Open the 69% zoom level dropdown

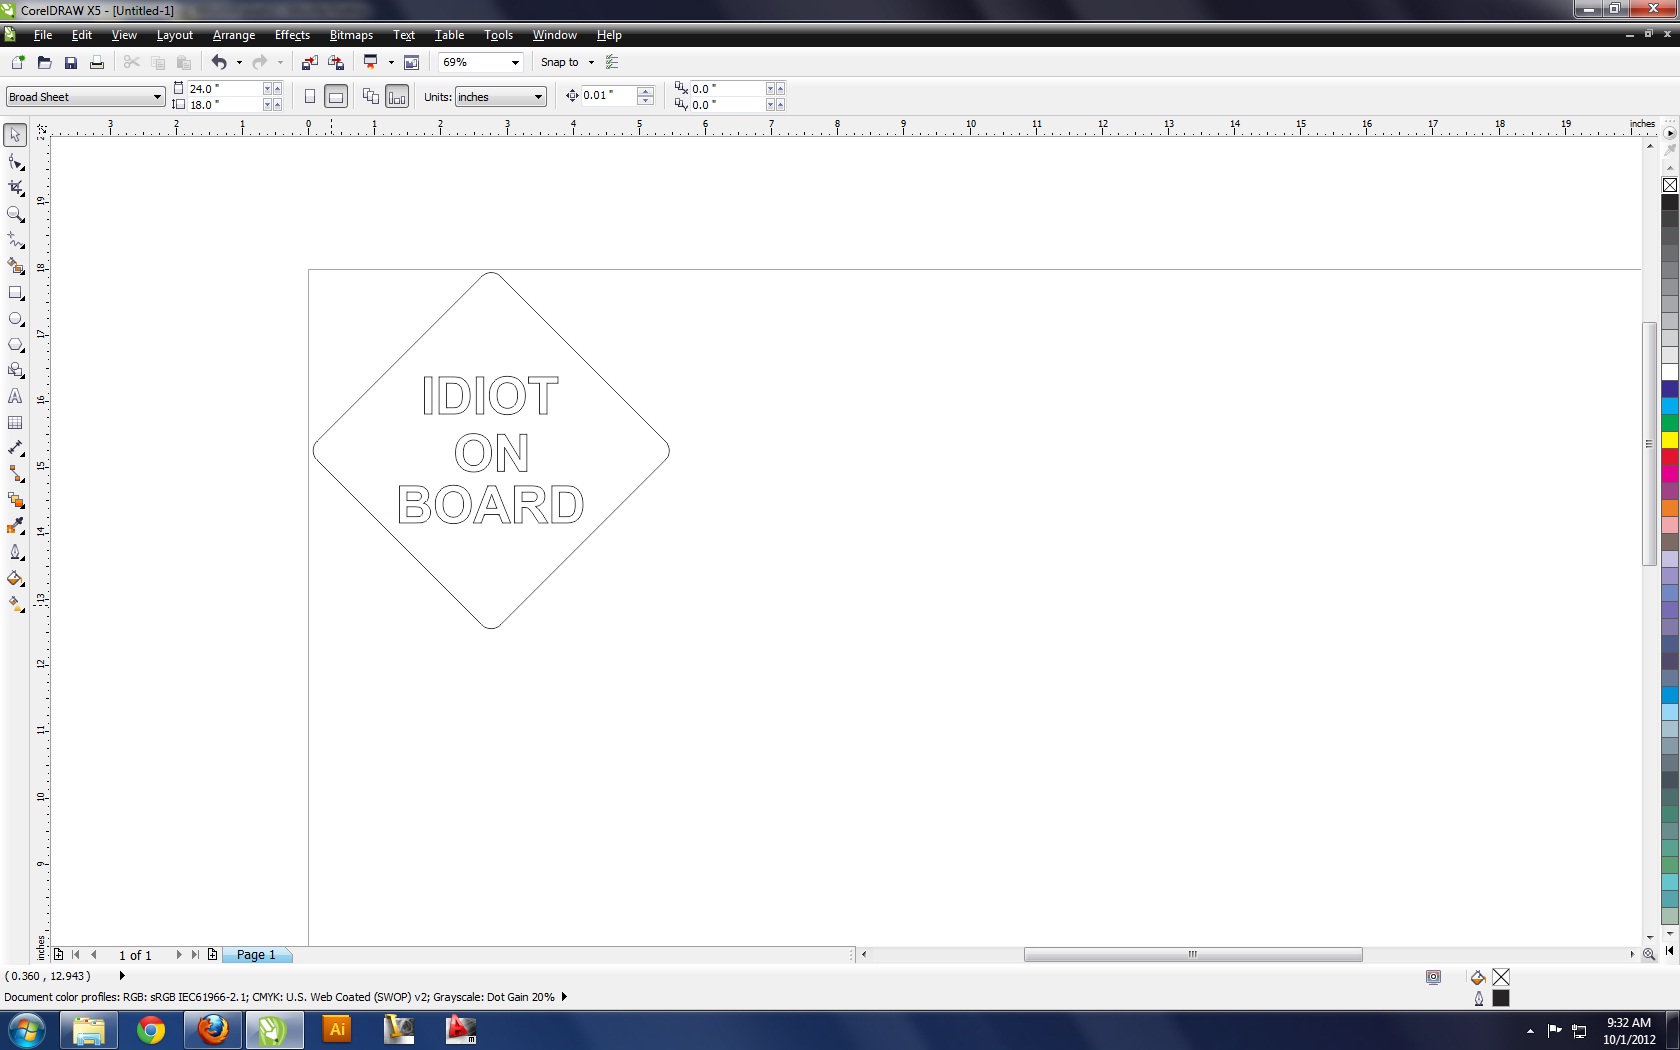pos(515,62)
